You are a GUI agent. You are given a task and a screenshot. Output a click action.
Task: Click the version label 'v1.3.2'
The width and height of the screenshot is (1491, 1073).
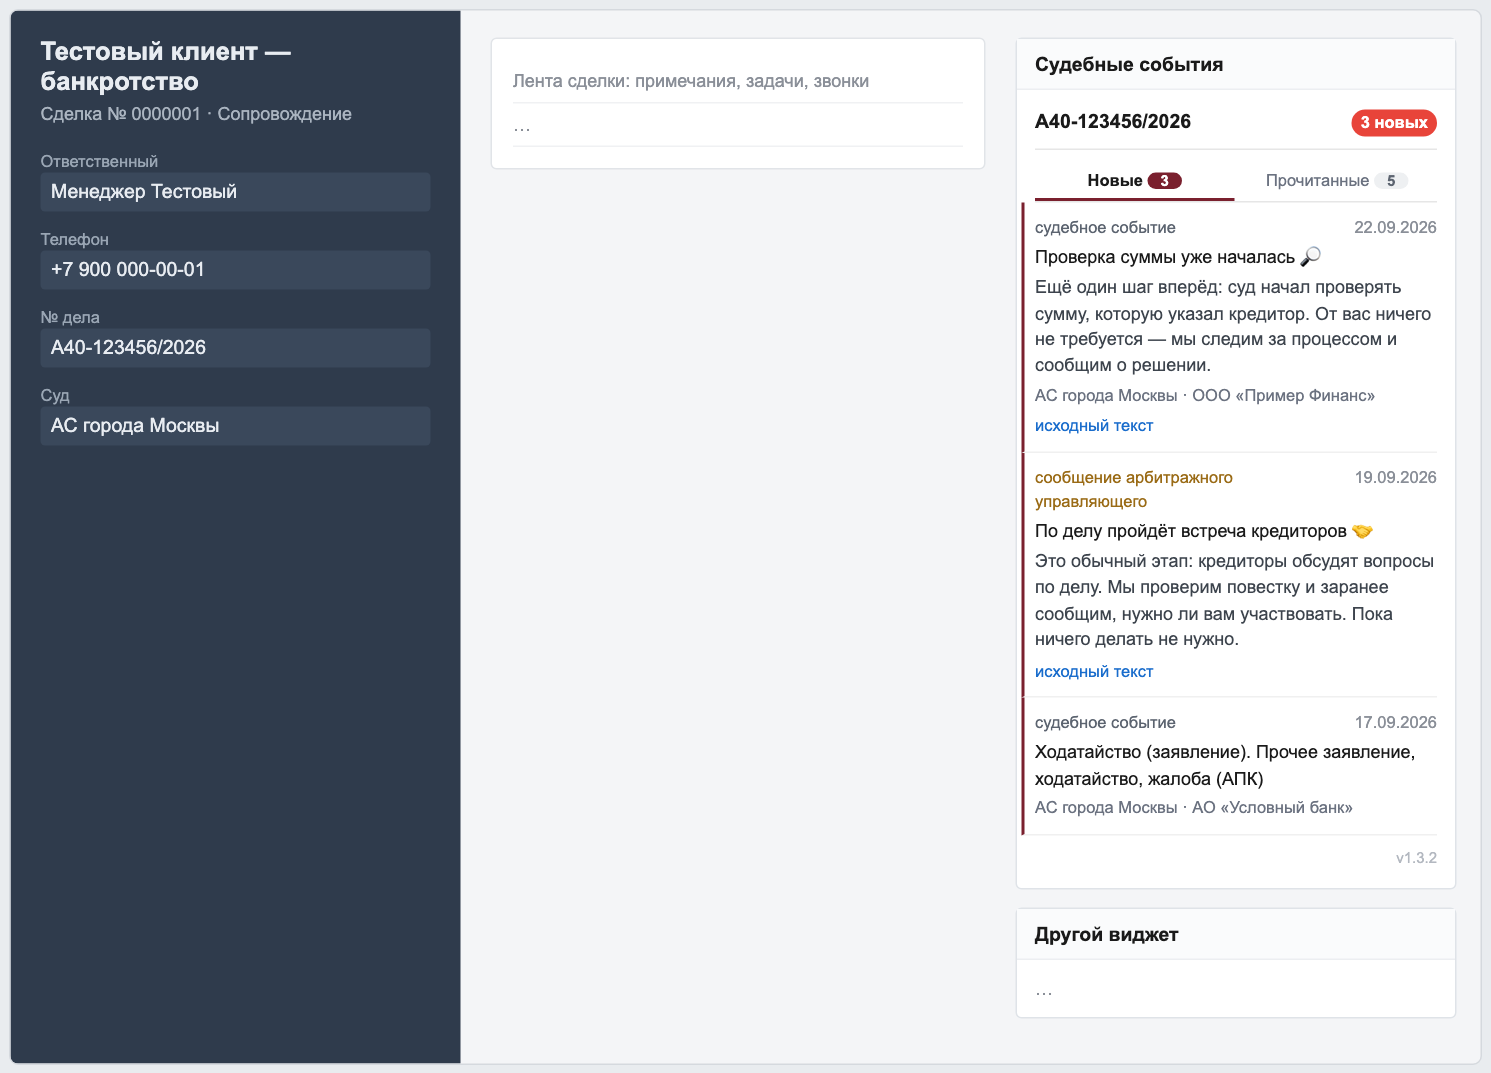coord(1416,858)
